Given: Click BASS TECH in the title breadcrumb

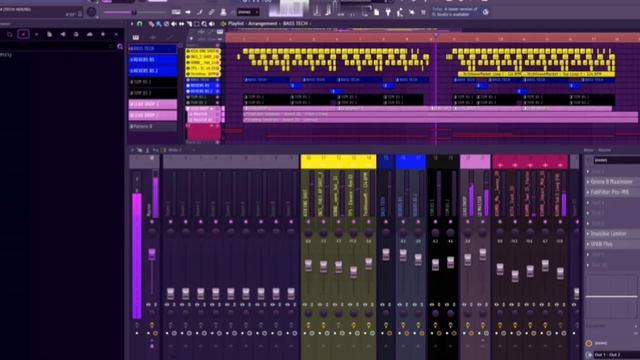Looking at the screenshot, I should click(x=295, y=24).
